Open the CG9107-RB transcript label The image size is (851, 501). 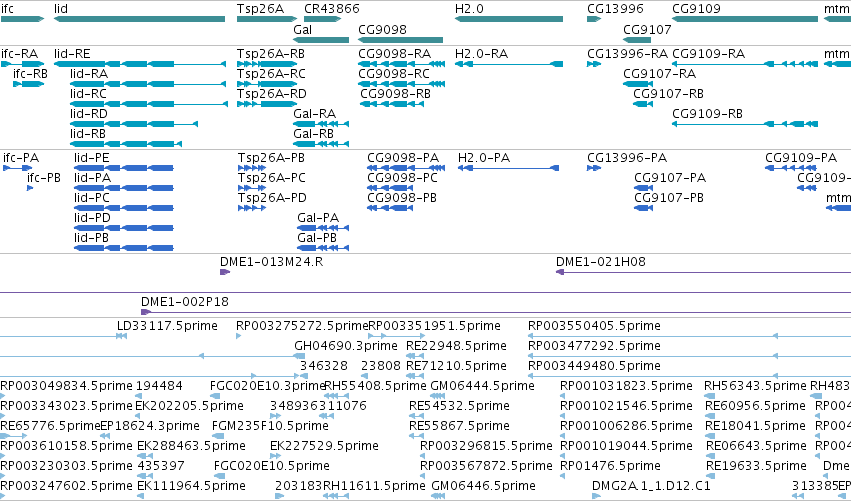[668, 94]
